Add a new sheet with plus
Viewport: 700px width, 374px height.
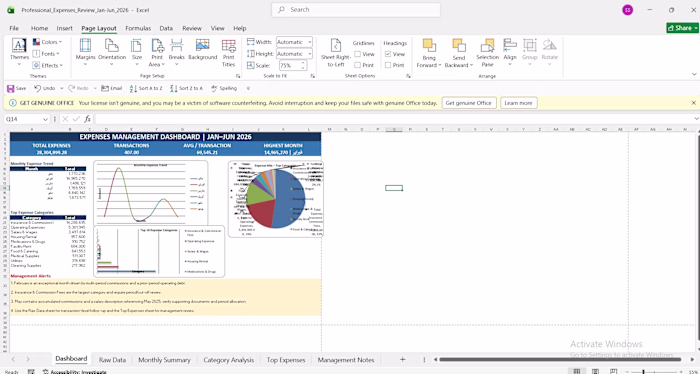point(402,359)
